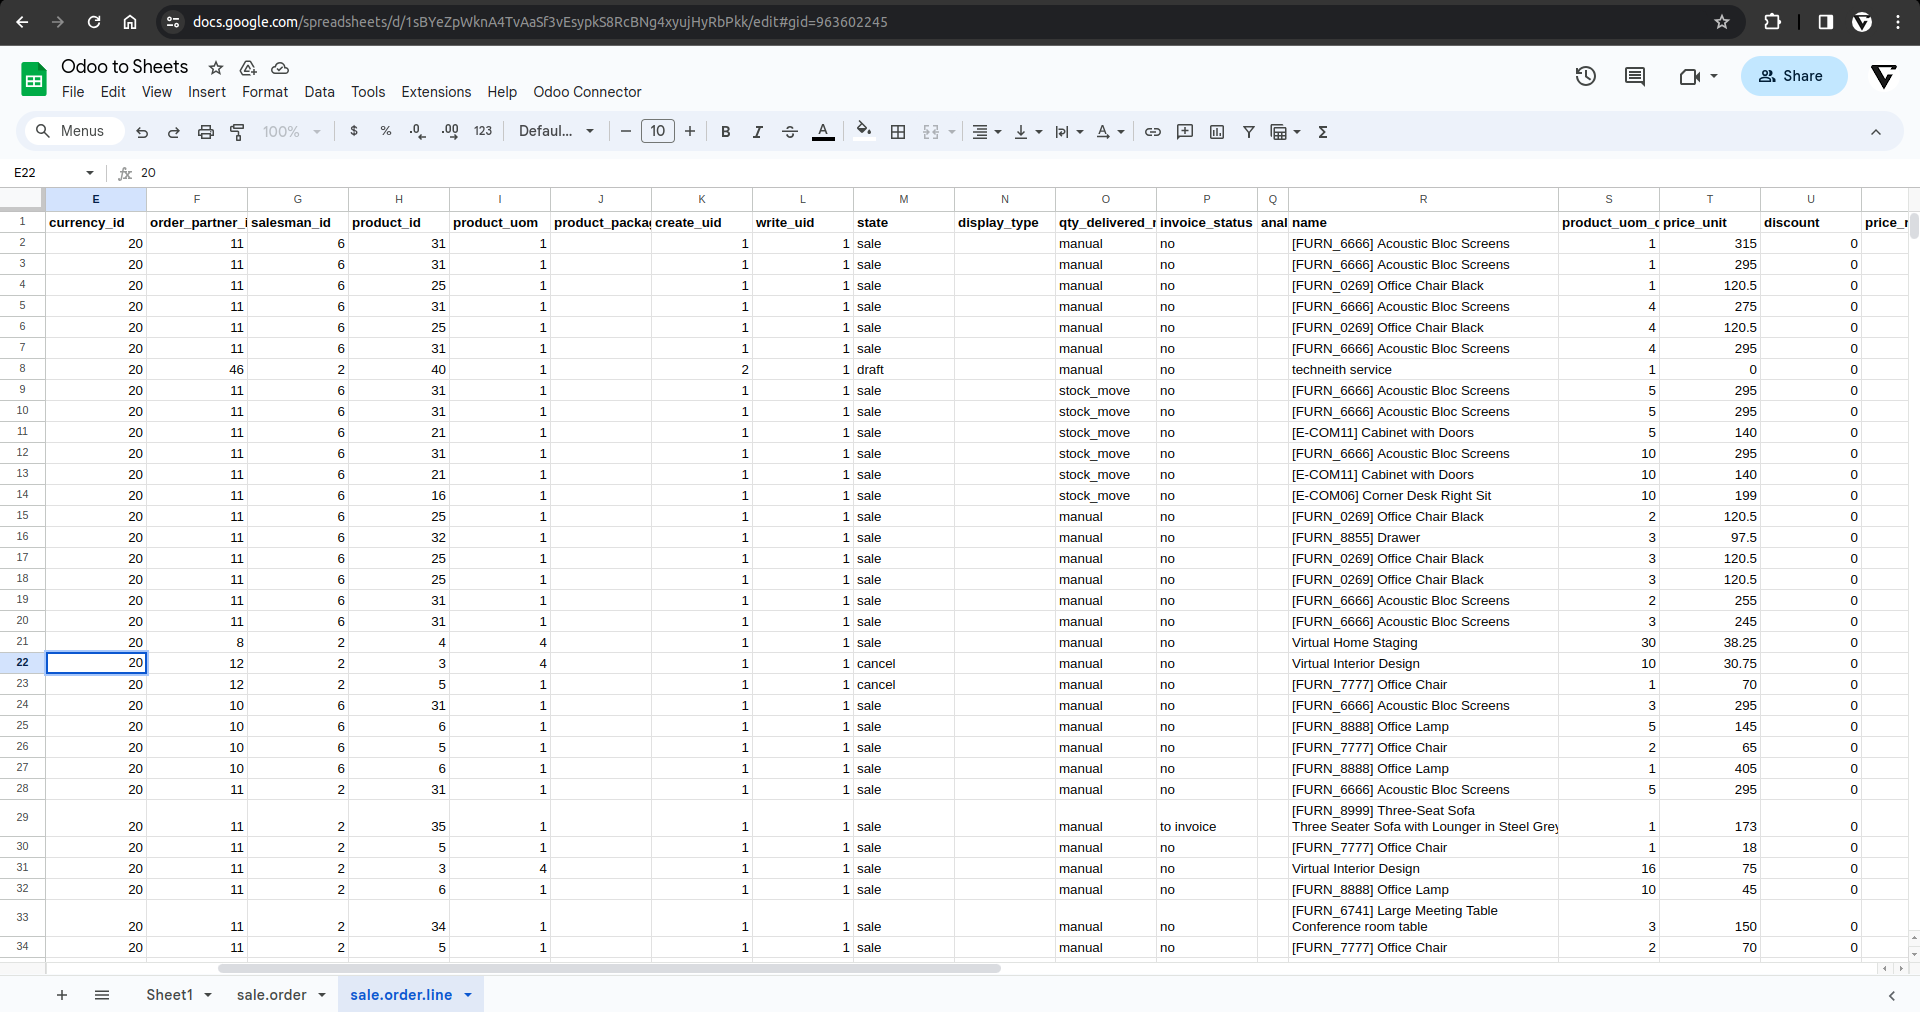The image size is (1920, 1012).
Task: Toggle italic formatting
Action: pos(757,131)
